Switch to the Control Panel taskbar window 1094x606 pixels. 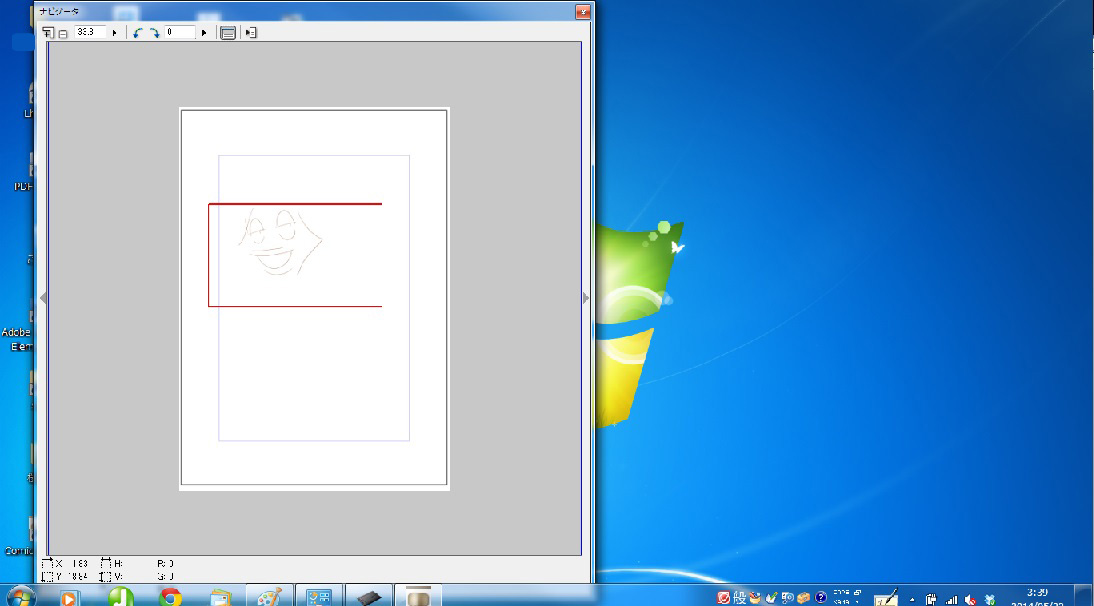(319, 597)
